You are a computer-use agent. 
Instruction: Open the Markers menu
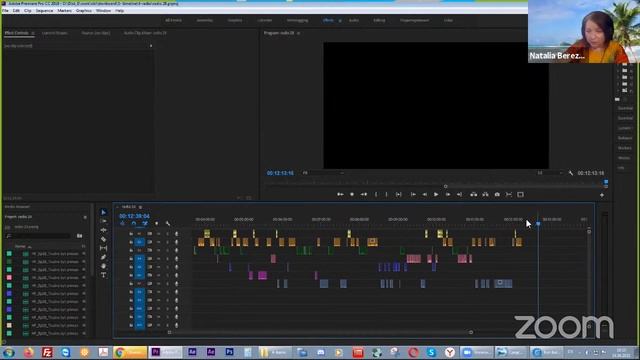coord(64,11)
